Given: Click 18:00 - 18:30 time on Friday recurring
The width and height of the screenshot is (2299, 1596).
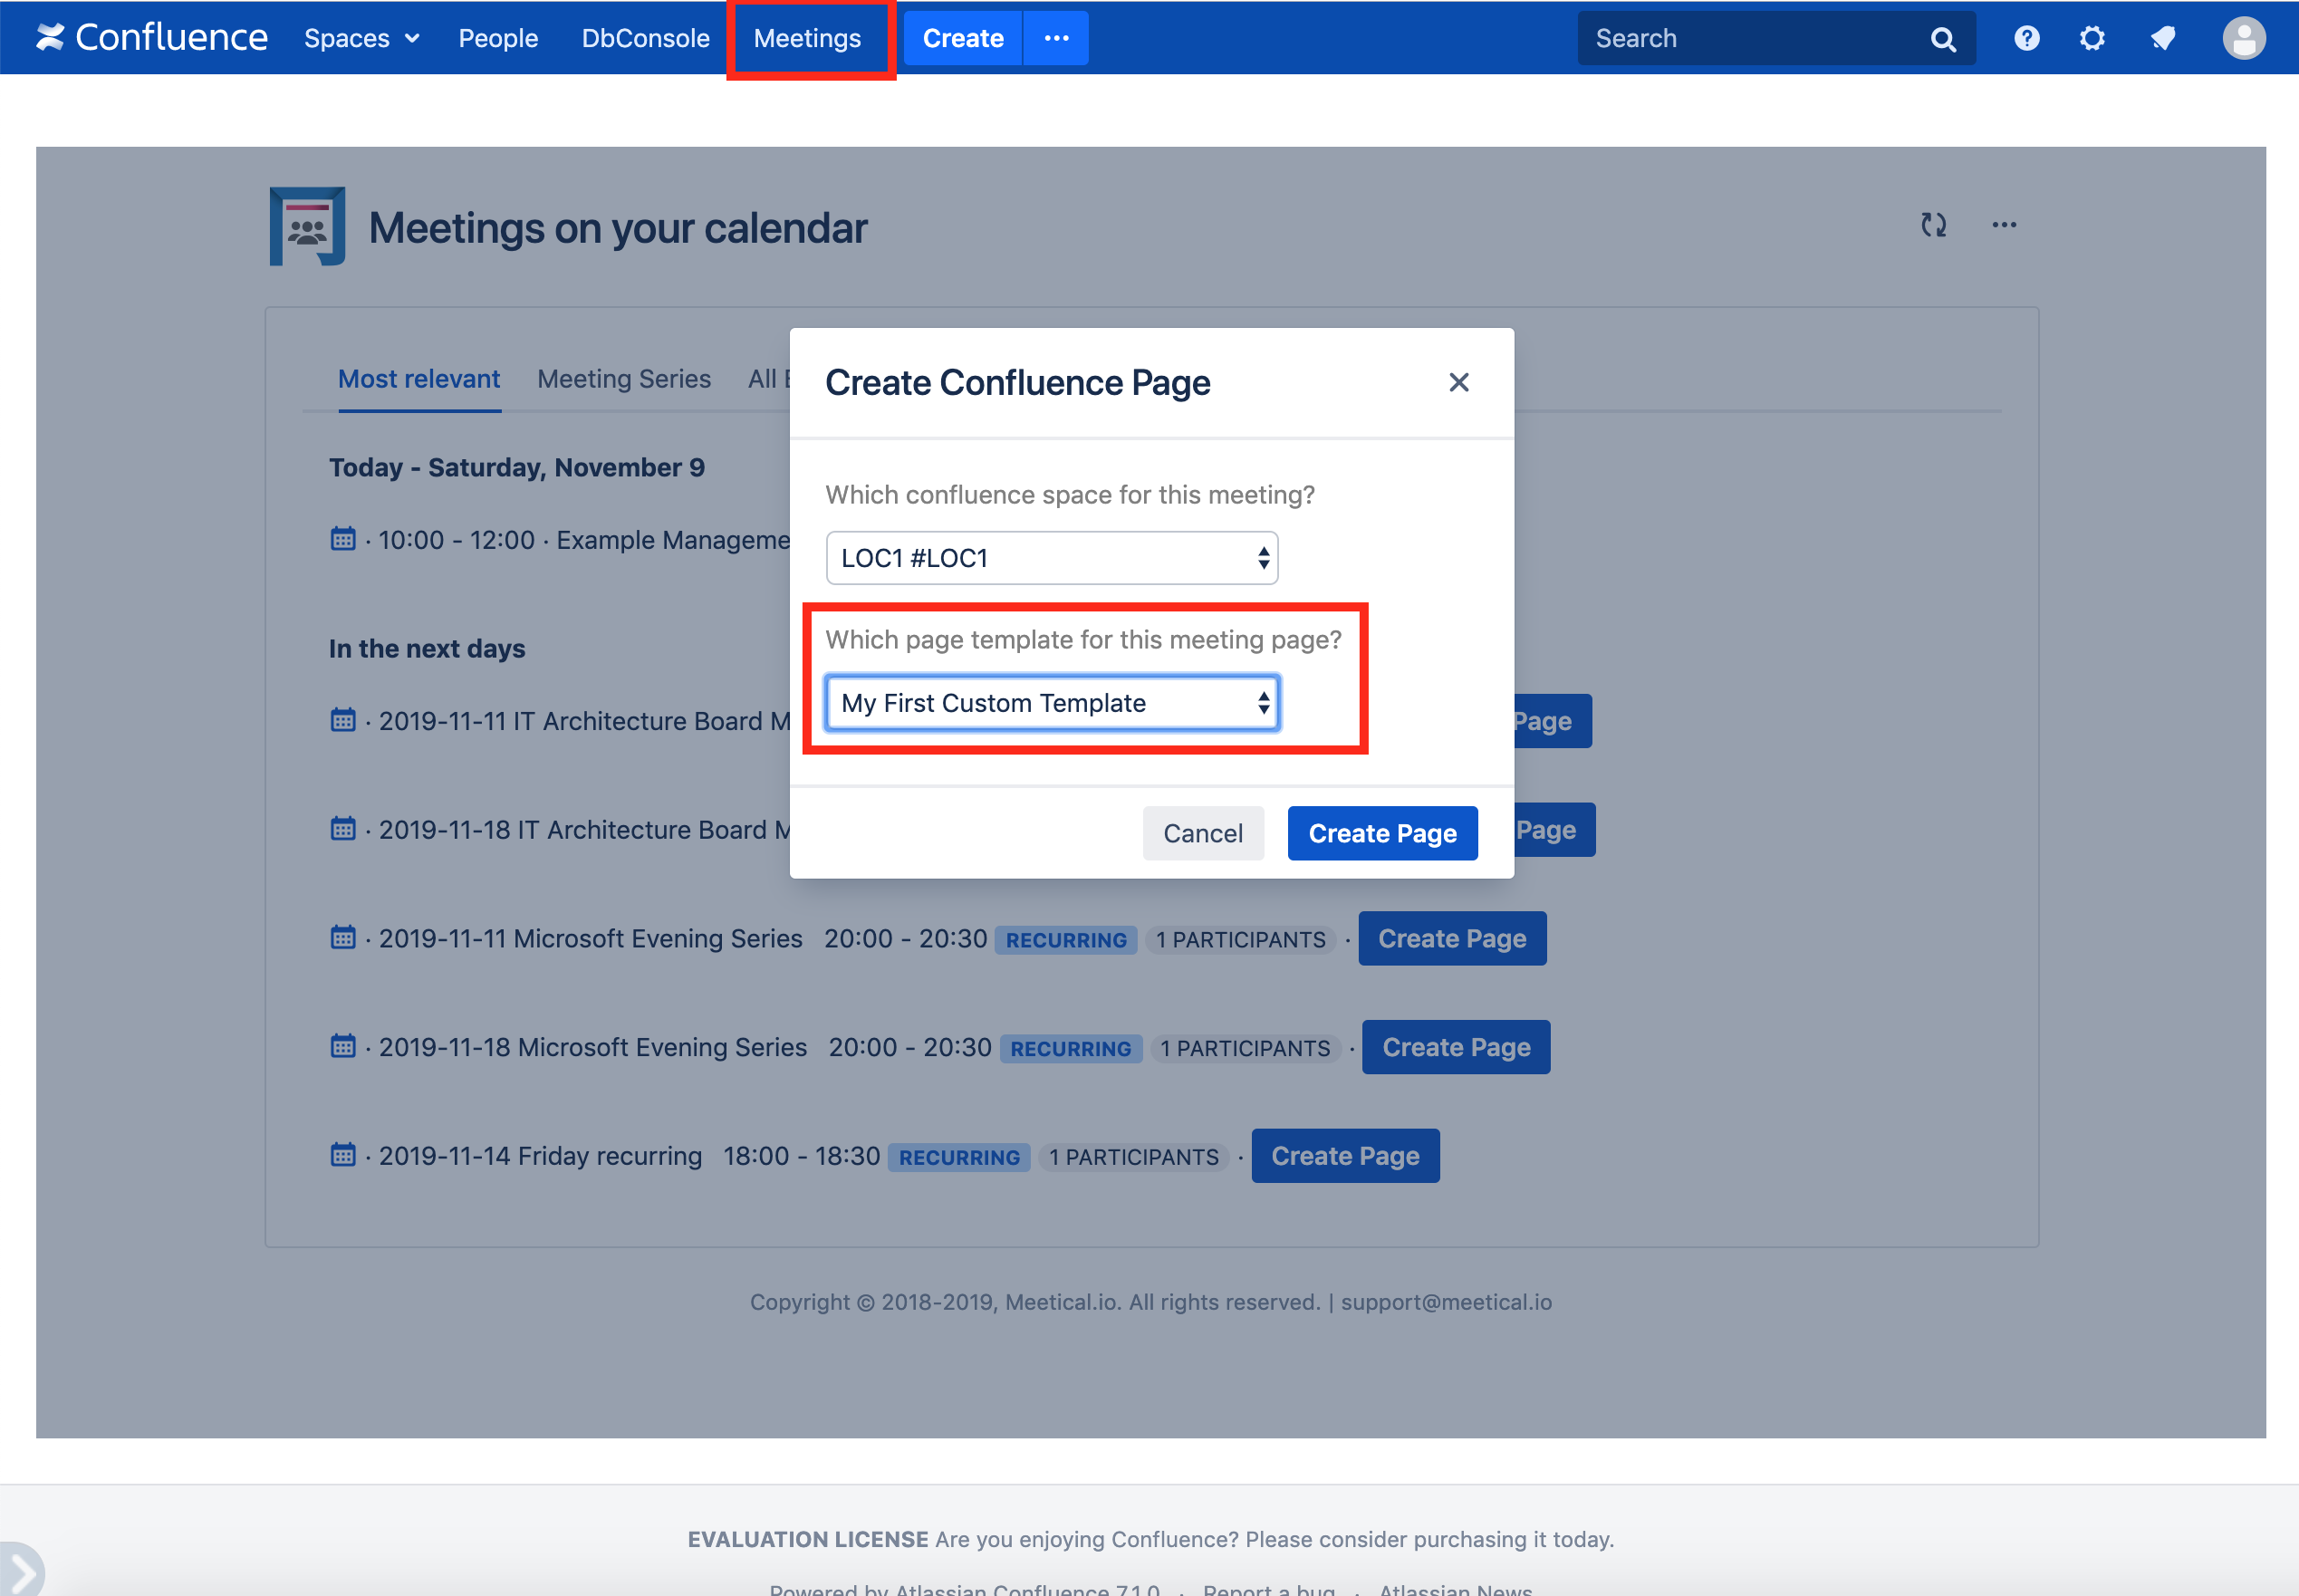Looking at the screenshot, I should [x=801, y=1156].
